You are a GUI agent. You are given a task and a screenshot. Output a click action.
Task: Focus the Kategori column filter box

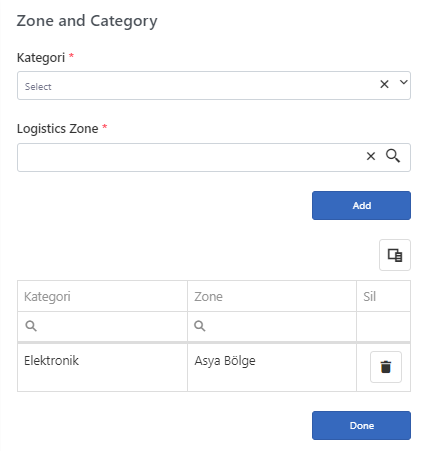coord(102,326)
